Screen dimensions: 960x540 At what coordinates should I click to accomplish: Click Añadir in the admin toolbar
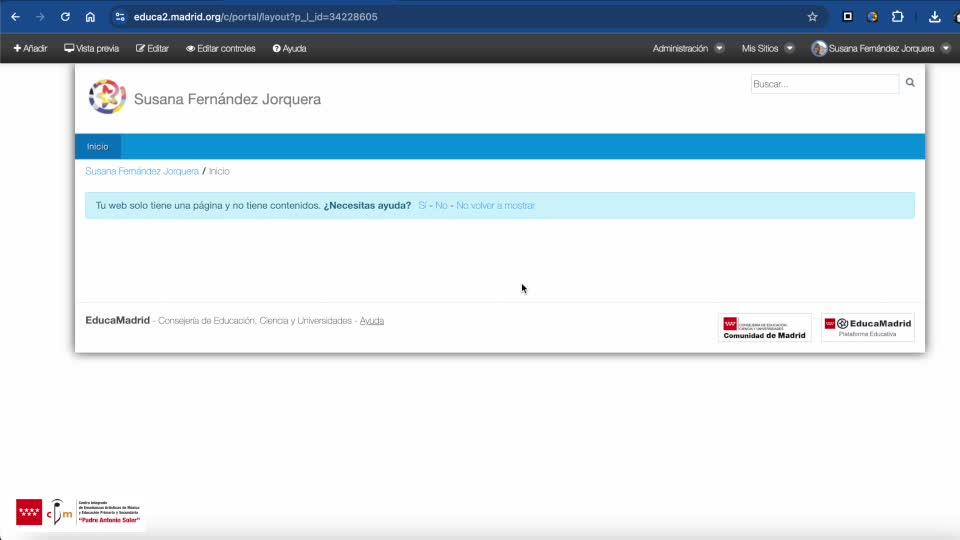(30, 48)
